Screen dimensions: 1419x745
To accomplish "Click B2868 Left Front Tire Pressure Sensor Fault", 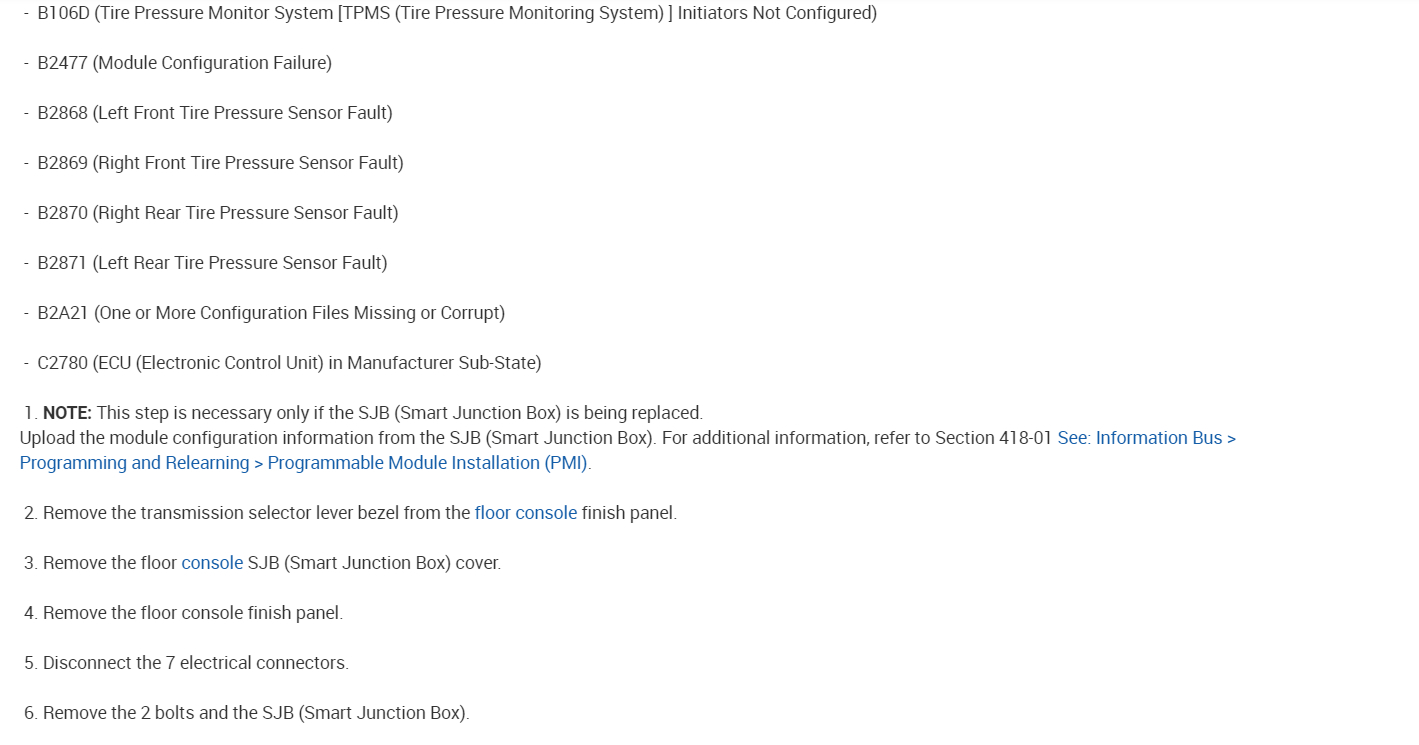I will tap(214, 113).
